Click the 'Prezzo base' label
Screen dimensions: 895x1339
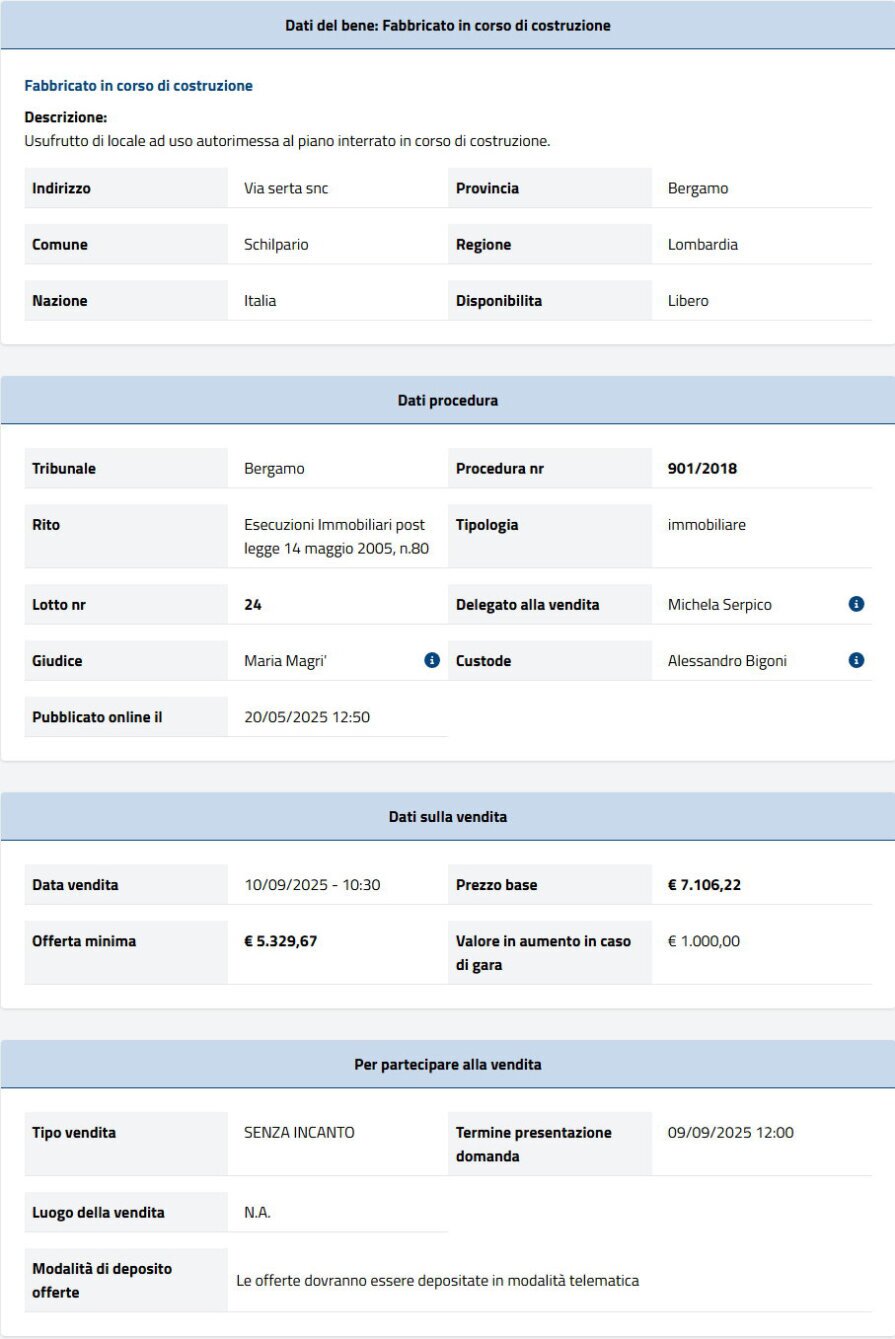[x=497, y=884]
